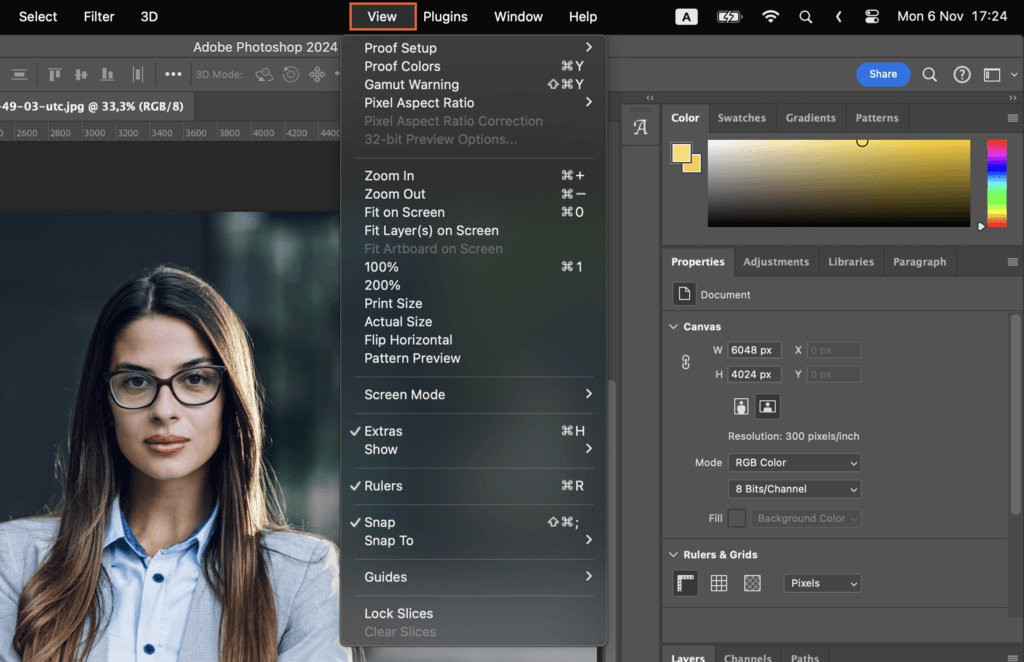Viewport: 1024px width, 662px height.
Task: Click the vertical type panel icon near Color panel
Action: click(640, 126)
